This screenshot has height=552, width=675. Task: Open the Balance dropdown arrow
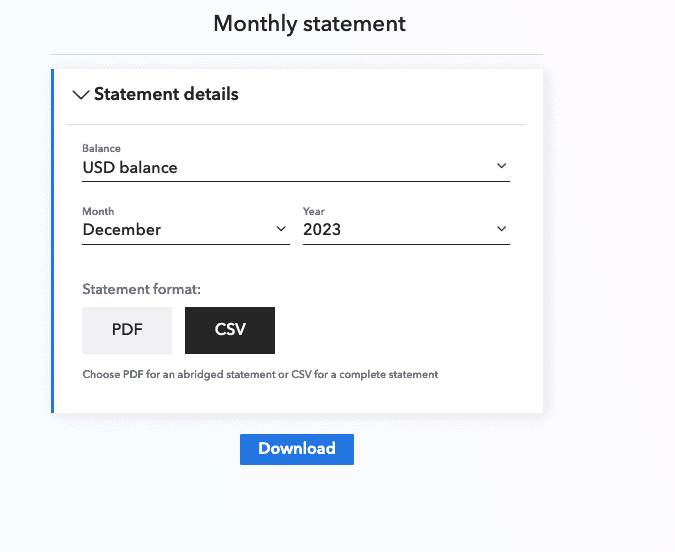501,166
